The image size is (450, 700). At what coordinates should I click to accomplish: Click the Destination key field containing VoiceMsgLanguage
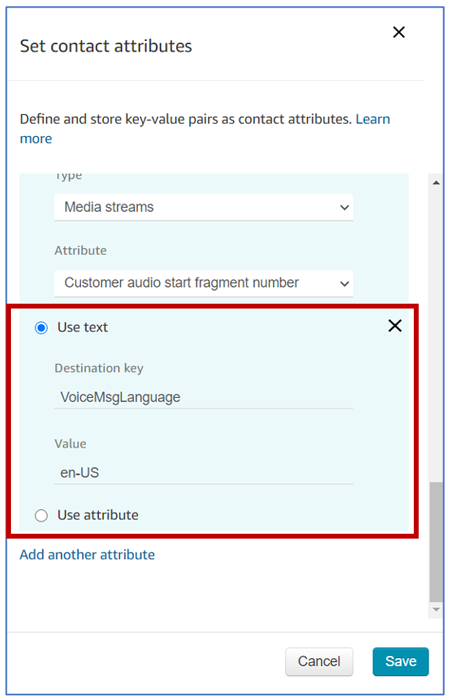204,397
